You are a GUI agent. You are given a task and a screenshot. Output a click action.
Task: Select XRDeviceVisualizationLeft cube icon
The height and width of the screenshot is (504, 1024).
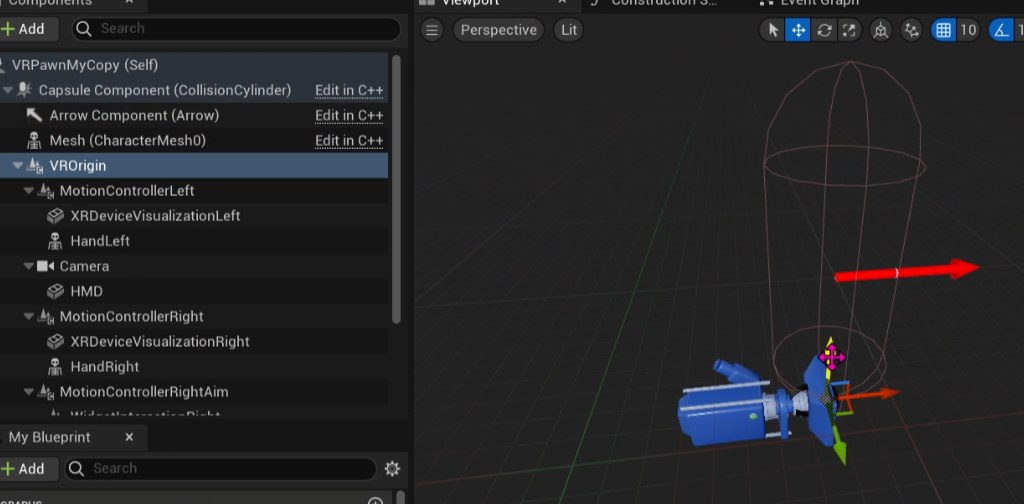[x=56, y=216]
